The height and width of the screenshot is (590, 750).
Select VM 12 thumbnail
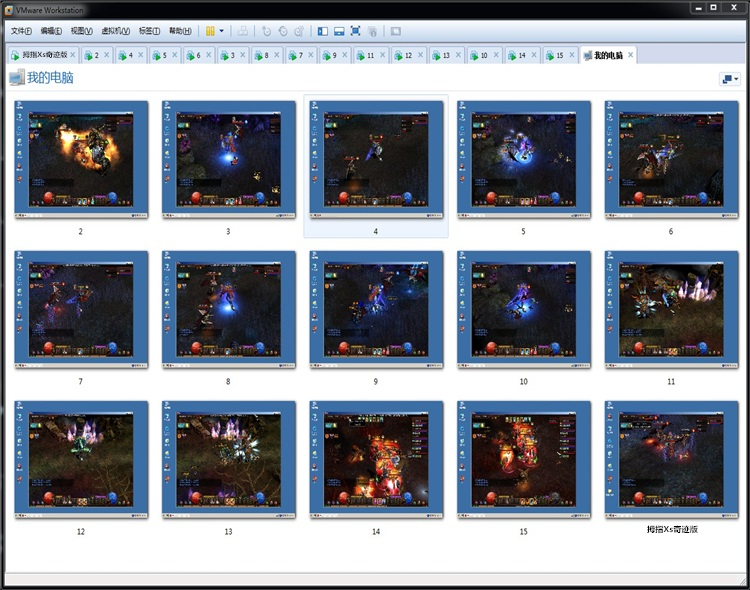click(x=81, y=460)
